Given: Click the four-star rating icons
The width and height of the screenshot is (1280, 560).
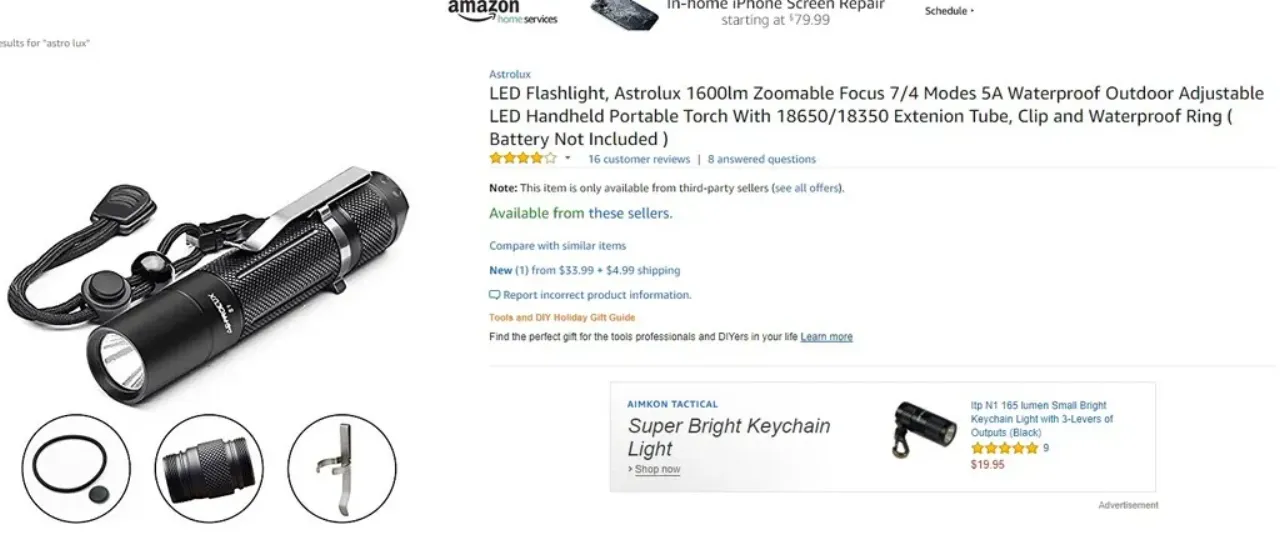Looking at the screenshot, I should point(522,159).
